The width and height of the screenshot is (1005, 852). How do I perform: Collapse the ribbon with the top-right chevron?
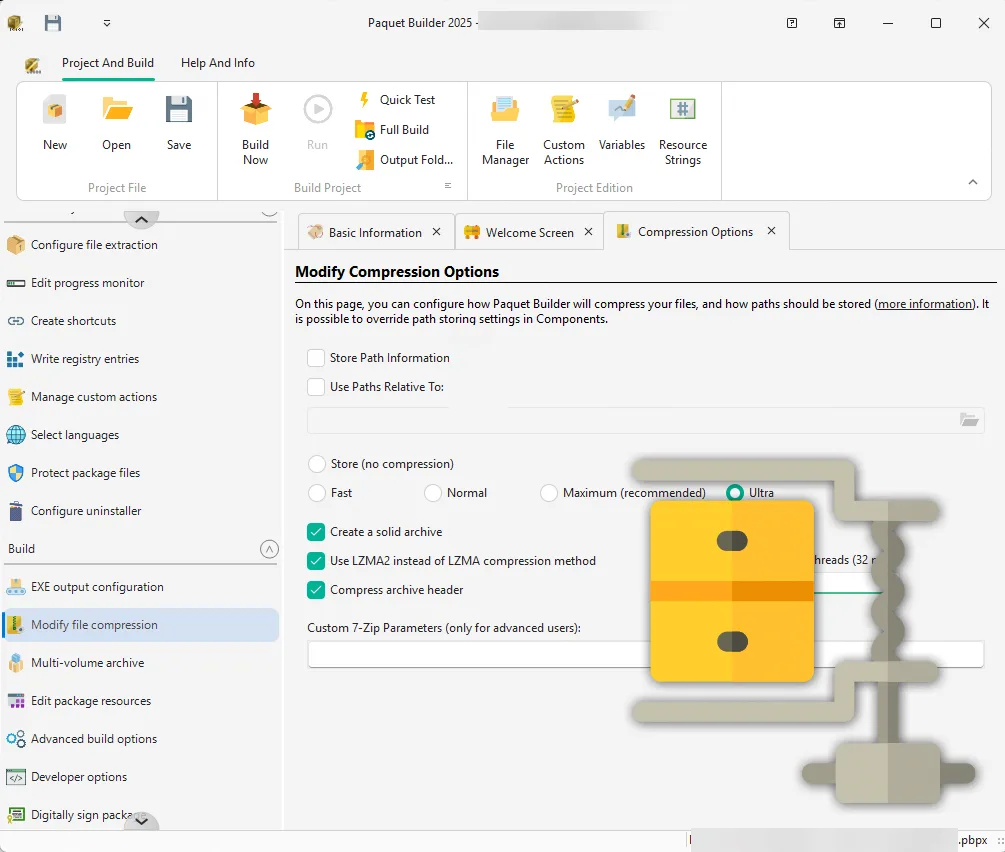[x=972, y=181]
